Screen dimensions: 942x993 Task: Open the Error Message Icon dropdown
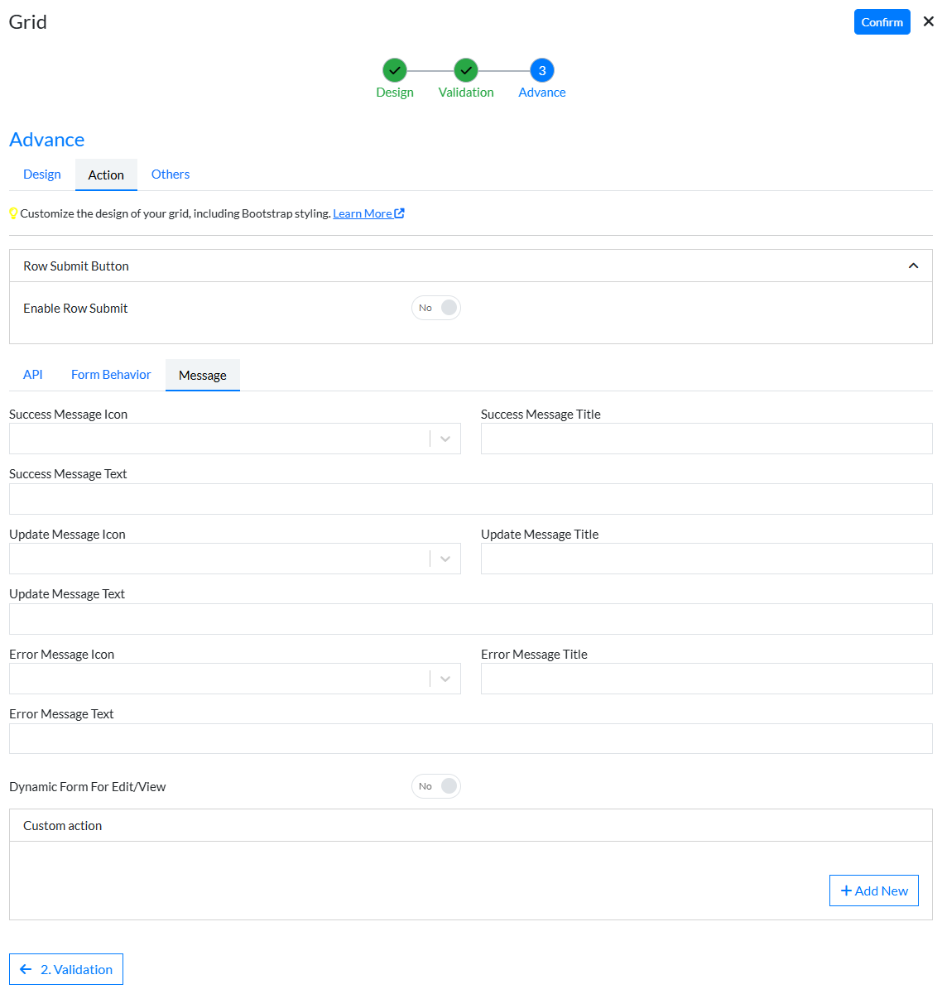pyautogui.click(x=445, y=678)
